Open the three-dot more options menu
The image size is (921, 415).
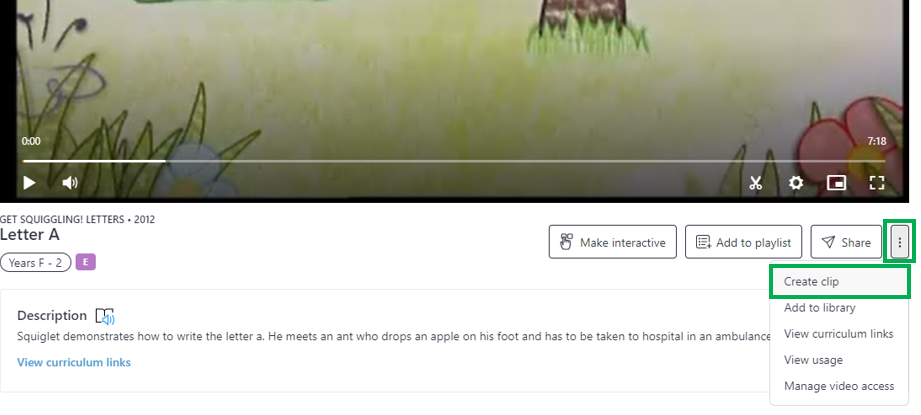click(x=899, y=242)
